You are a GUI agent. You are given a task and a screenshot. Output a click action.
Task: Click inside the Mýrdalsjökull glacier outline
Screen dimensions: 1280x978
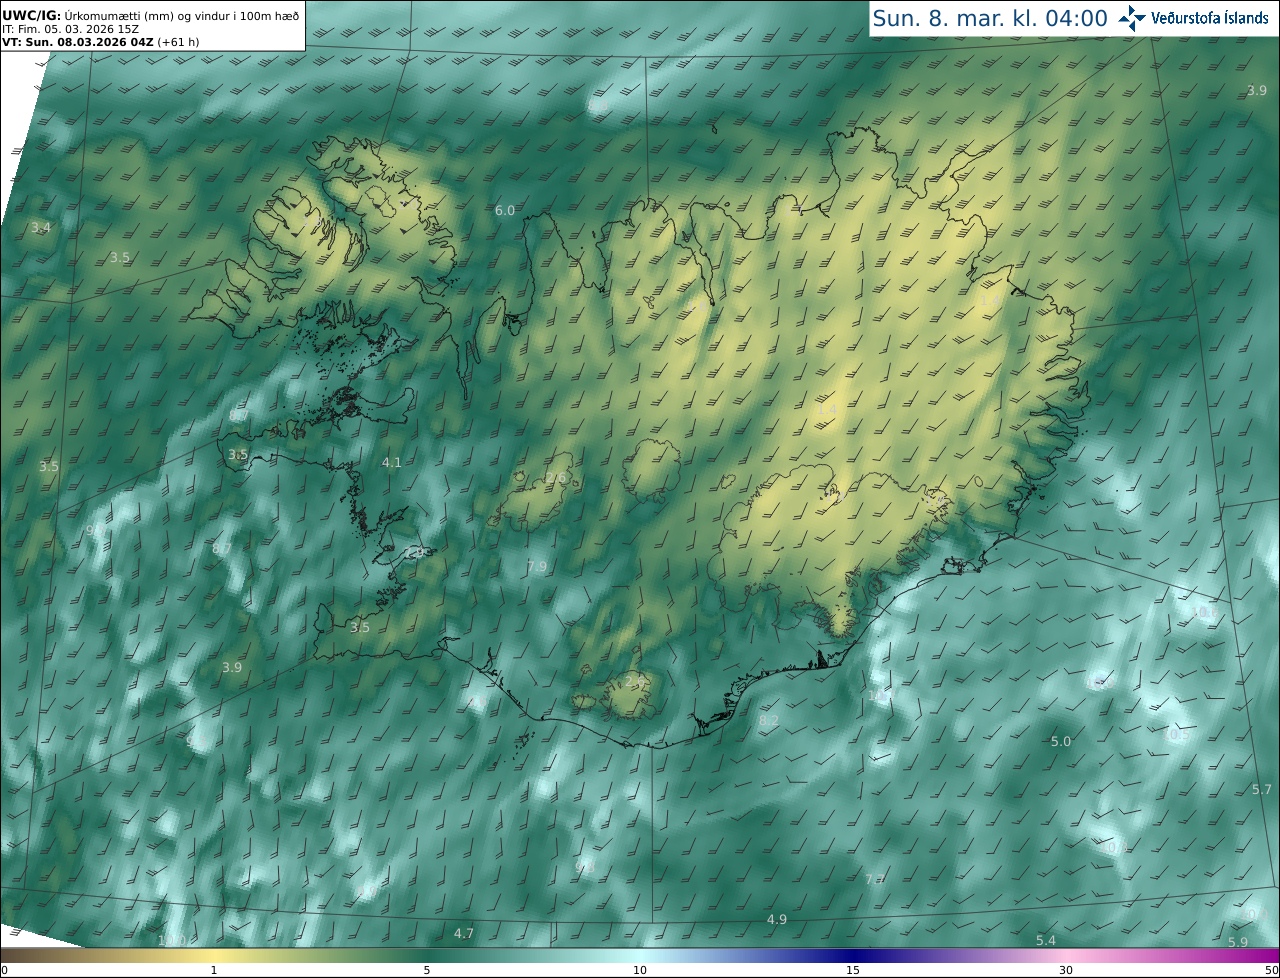[x=632, y=696]
